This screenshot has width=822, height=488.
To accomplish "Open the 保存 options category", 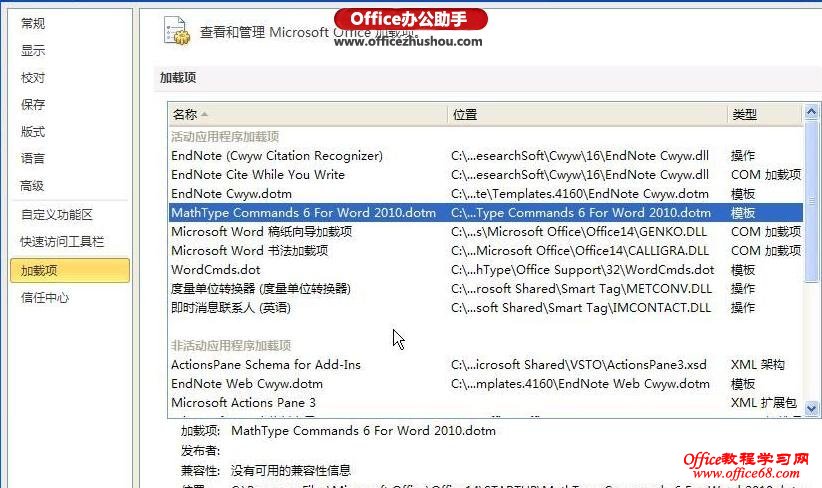I will pyautogui.click(x=33, y=105).
